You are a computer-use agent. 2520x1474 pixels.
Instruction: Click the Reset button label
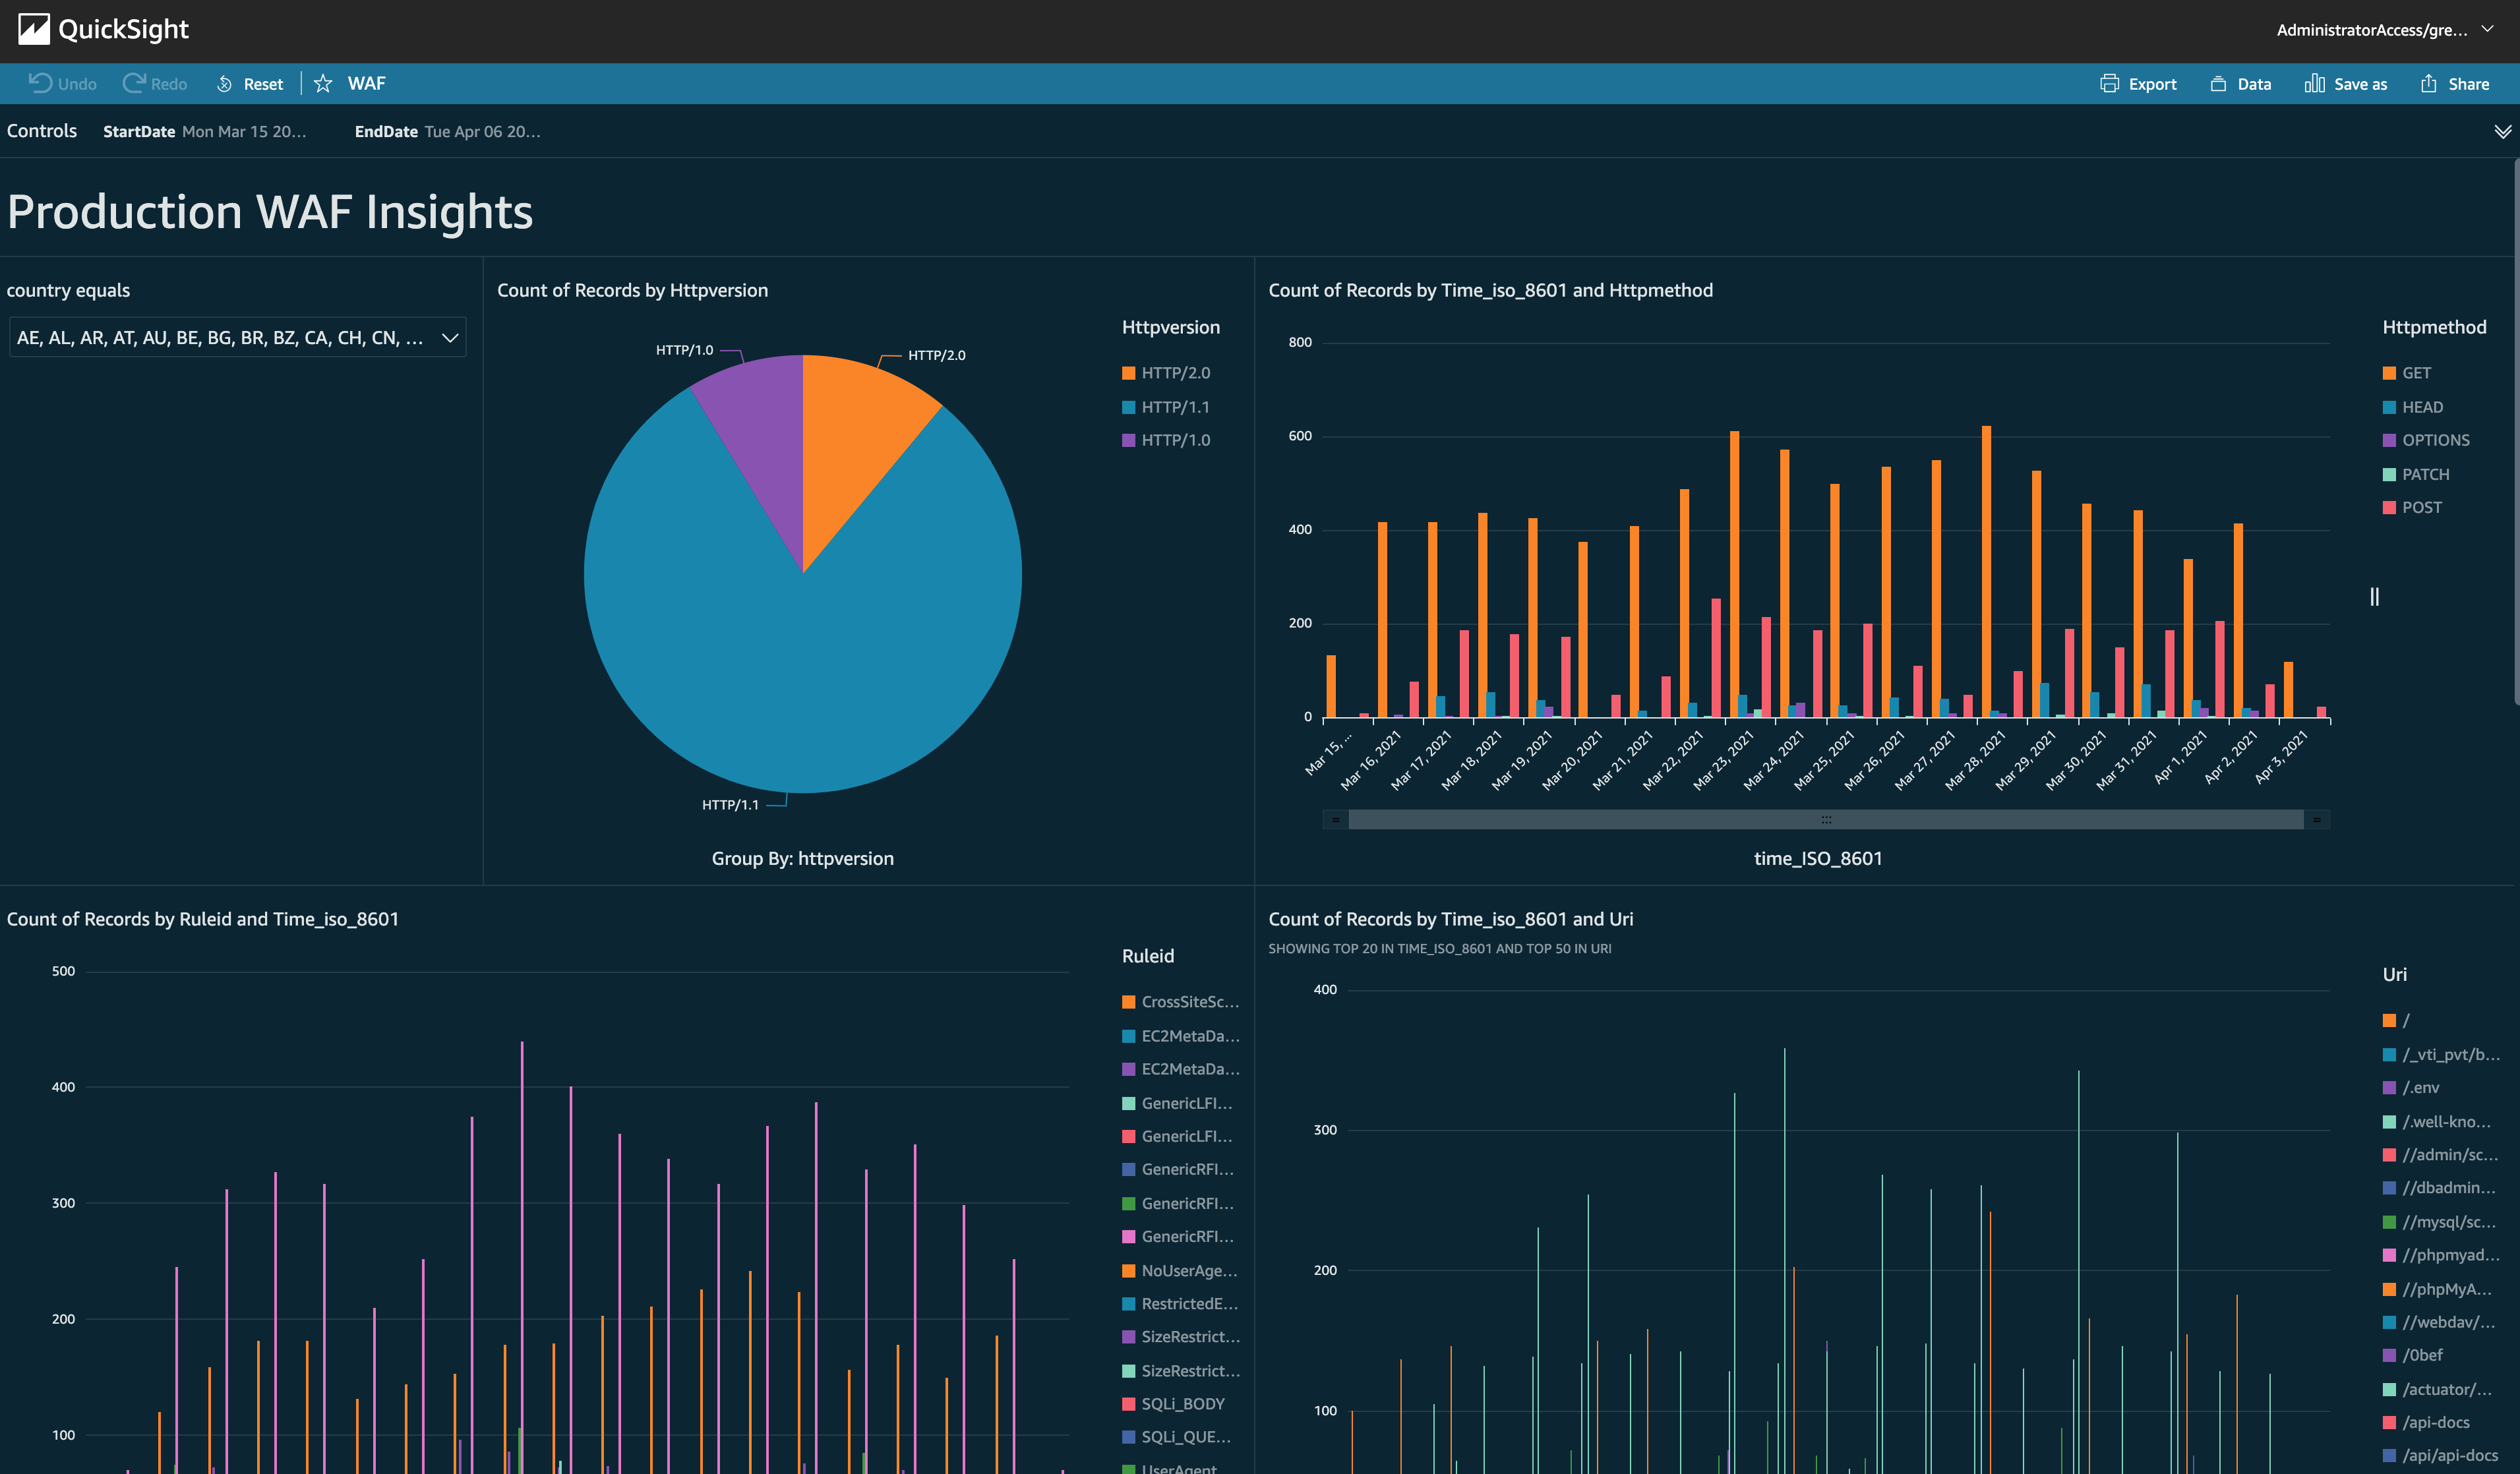tap(263, 85)
